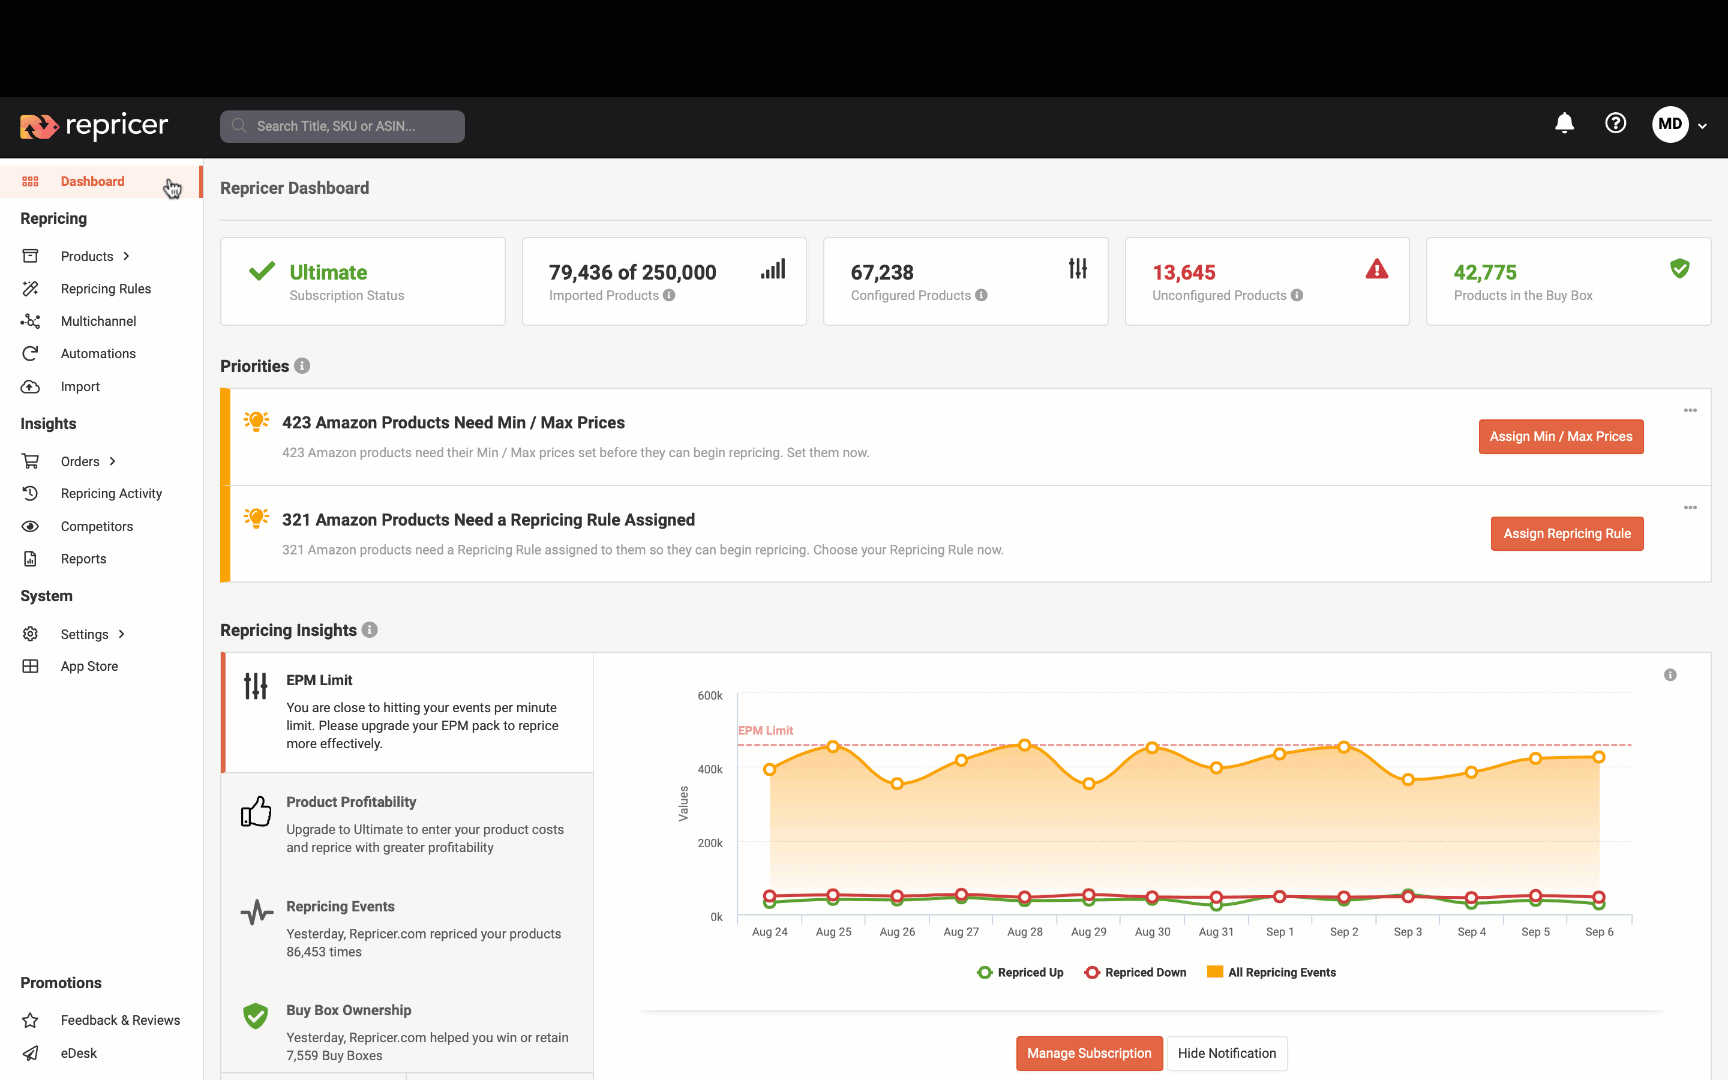Open options menu for Repricing Rule priority
This screenshot has width=1728, height=1080.
[1690, 508]
